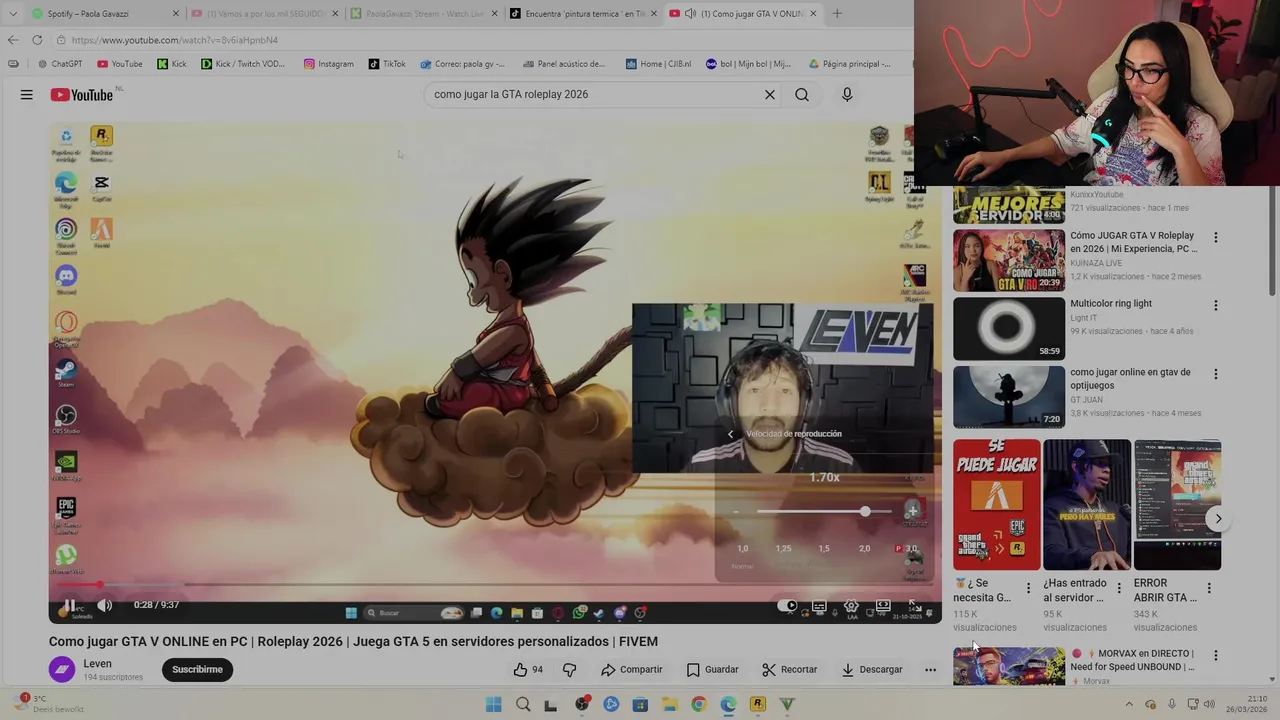
Task: Switch to the Vamos a por los mil tab
Action: click(x=263, y=14)
